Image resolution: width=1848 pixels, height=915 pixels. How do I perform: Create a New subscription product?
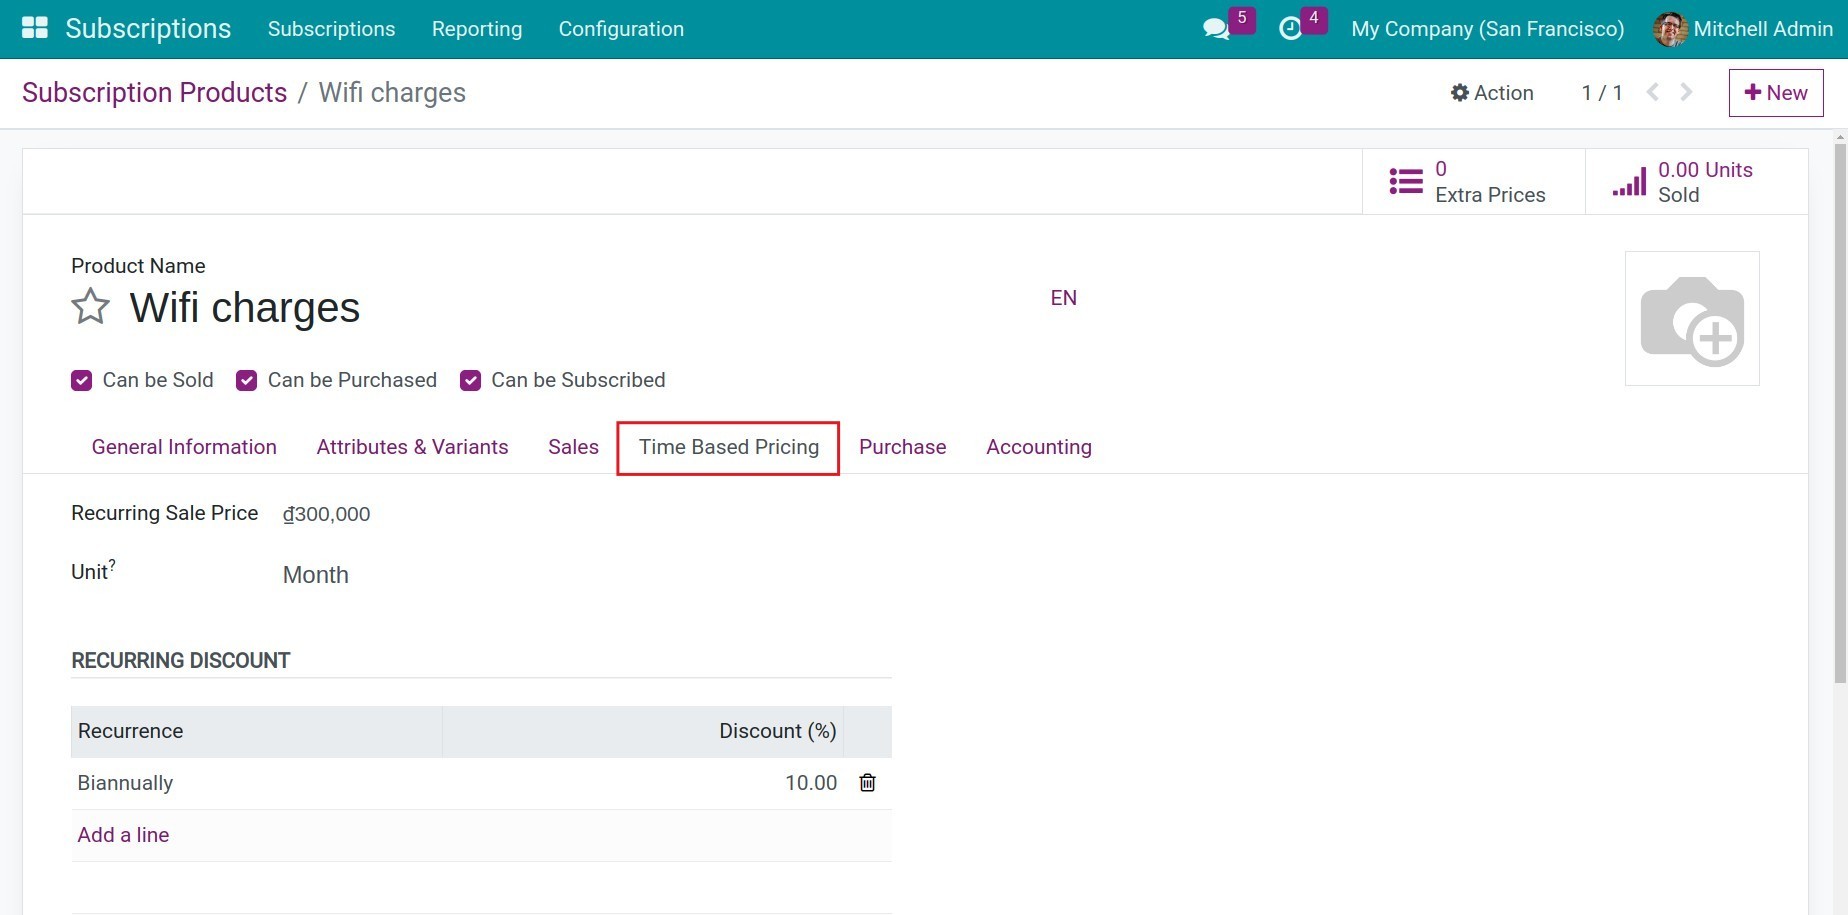[1775, 93]
